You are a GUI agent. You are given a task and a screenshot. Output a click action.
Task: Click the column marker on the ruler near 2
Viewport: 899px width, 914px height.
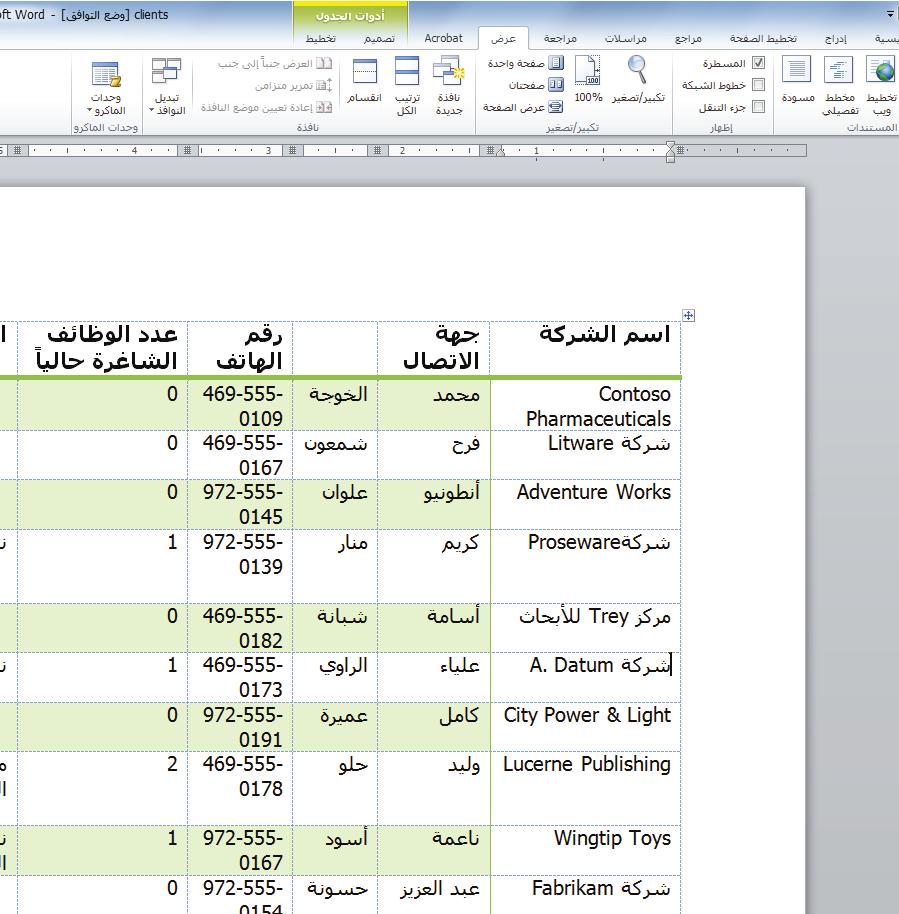[377, 151]
